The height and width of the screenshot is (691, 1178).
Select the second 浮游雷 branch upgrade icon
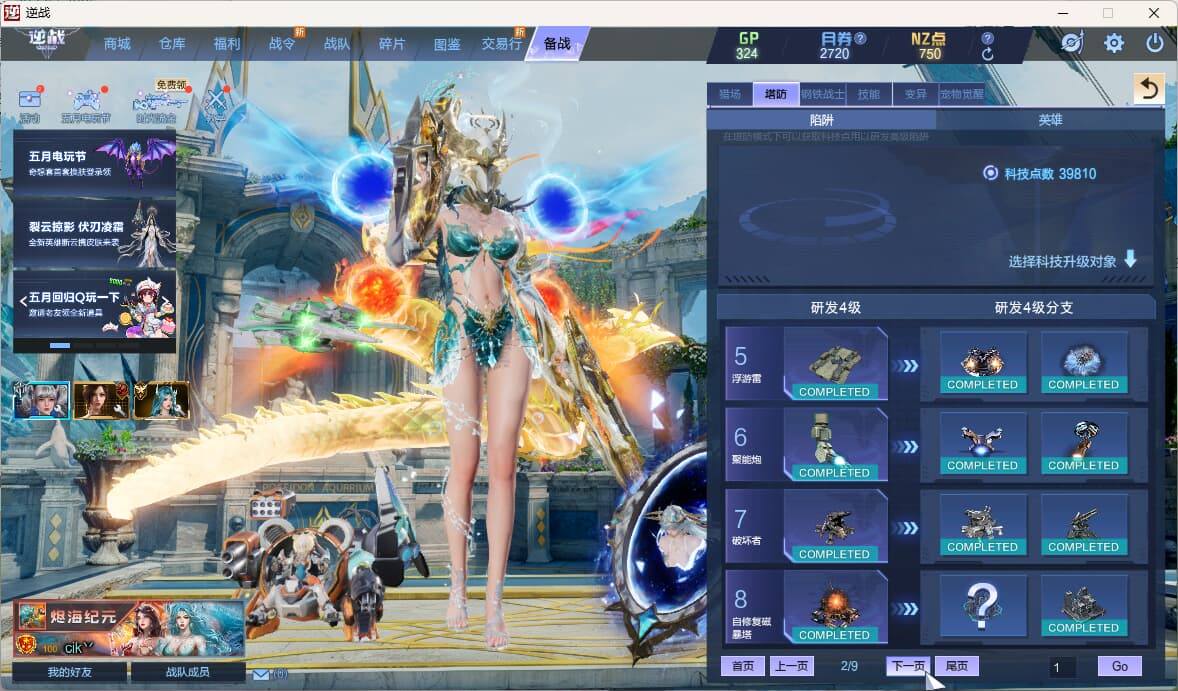click(x=1083, y=363)
